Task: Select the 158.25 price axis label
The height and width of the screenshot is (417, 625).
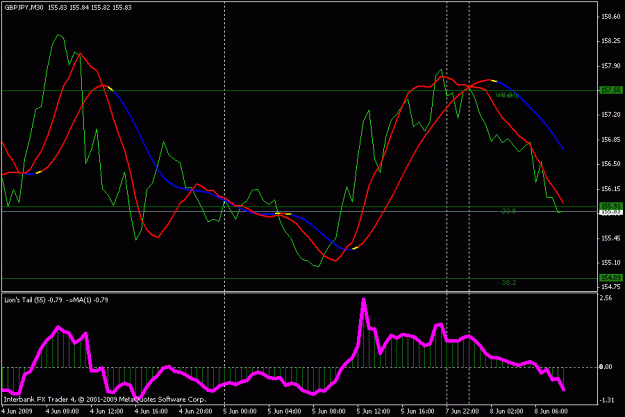Action: tap(612, 41)
